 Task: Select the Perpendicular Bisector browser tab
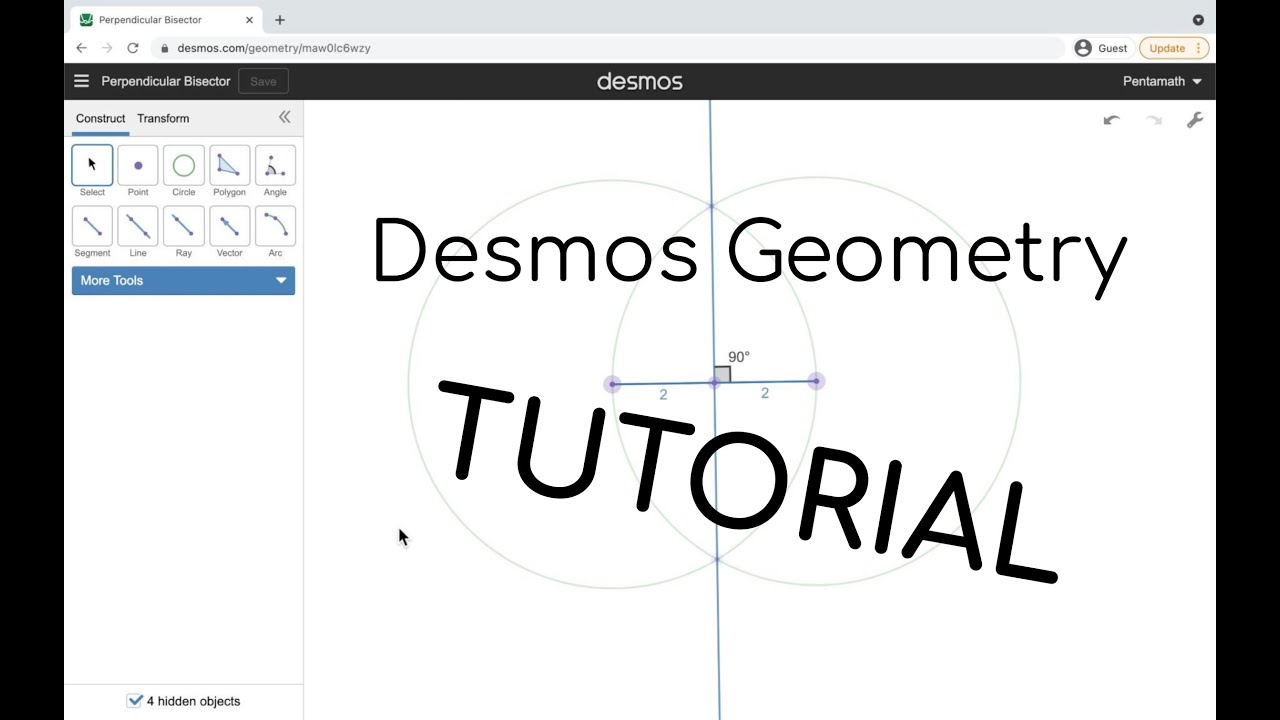(167, 20)
